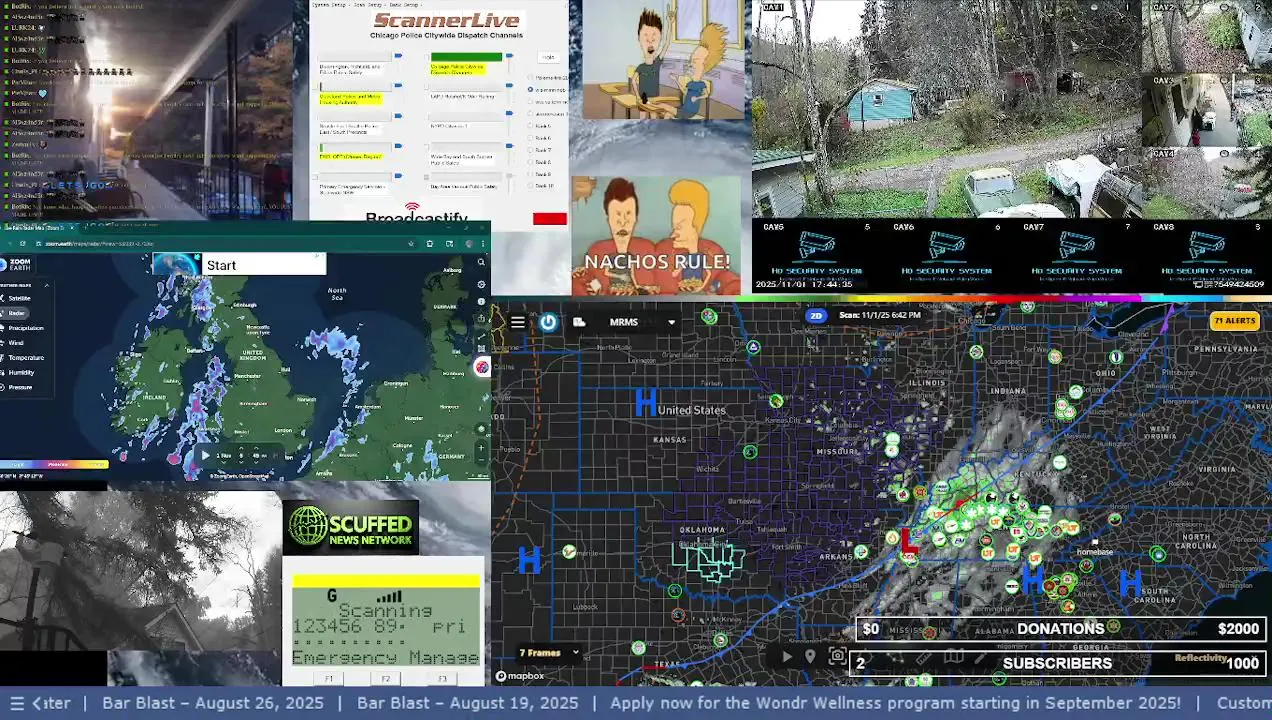Click the camera screenshot icon on the radar toolbar
The width and height of the screenshot is (1272, 720).
pos(838,657)
